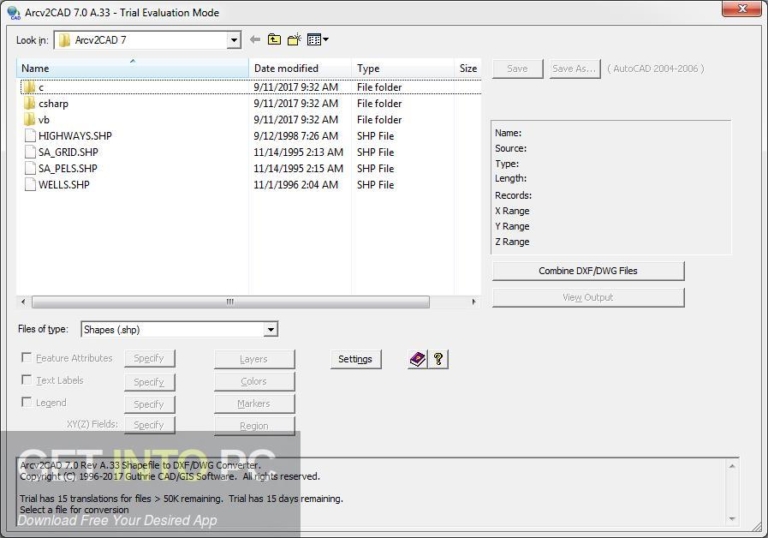
Task: Click the Markers button
Action: [254, 404]
